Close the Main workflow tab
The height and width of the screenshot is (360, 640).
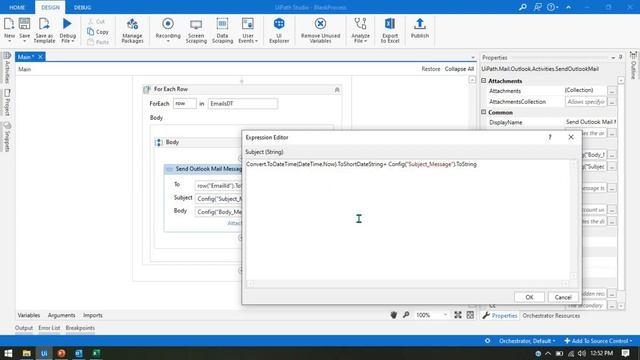click(x=40, y=57)
